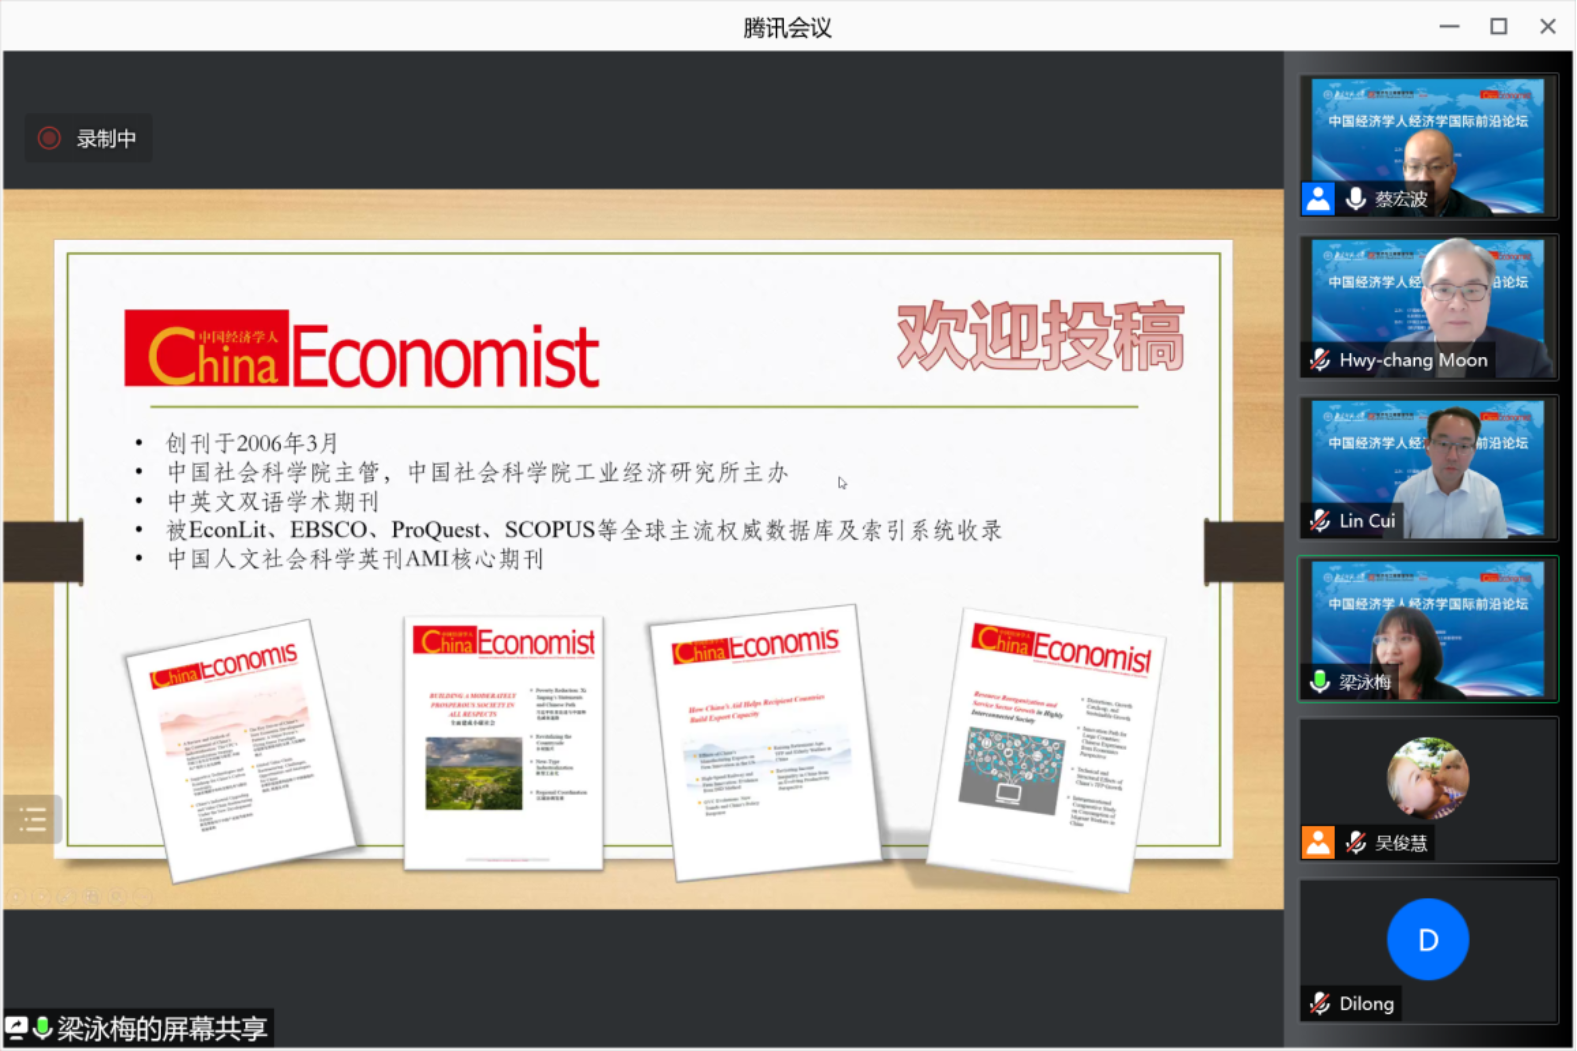Click the orange user badge next to 吴俊慧
This screenshot has height=1051, width=1577.
click(x=1318, y=843)
